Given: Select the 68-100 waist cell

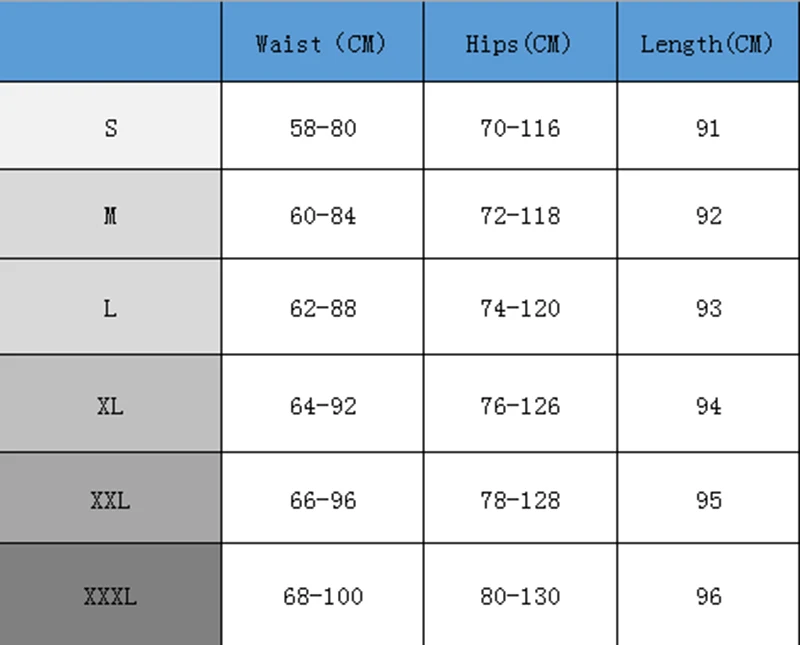Looking at the screenshot, I should 322,594.
